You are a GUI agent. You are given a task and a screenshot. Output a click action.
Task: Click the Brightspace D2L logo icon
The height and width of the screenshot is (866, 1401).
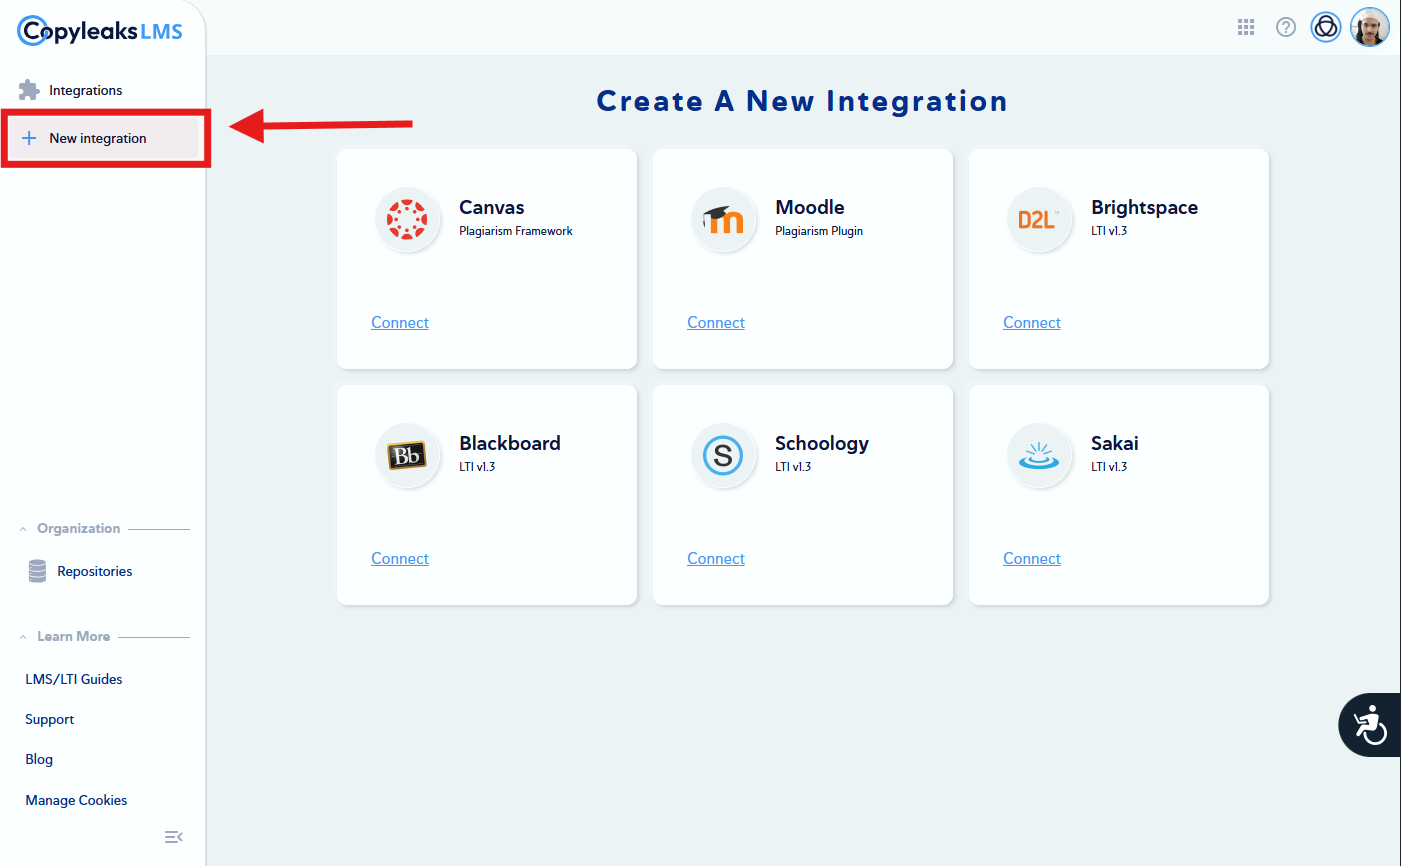tap(1039, 219)
